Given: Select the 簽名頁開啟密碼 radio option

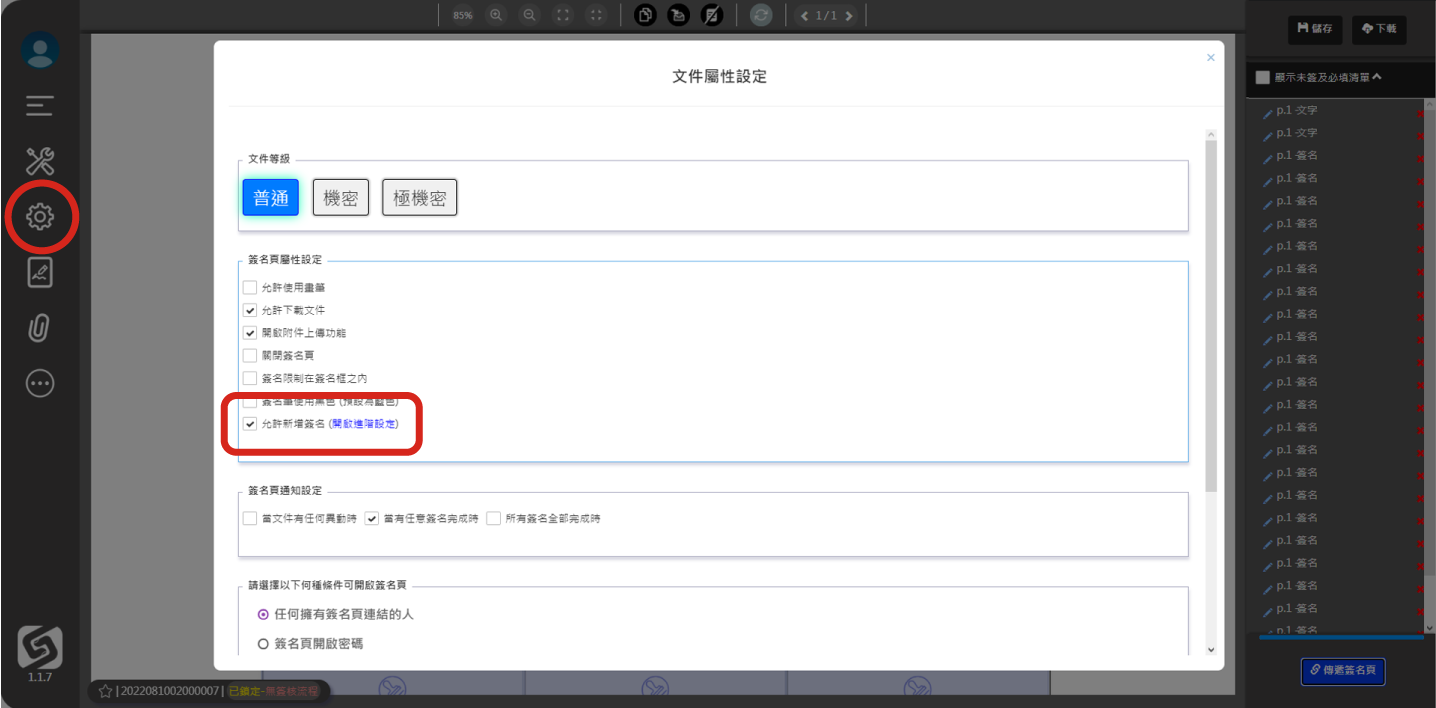Looking at the screenshot, I should (263, 644).
